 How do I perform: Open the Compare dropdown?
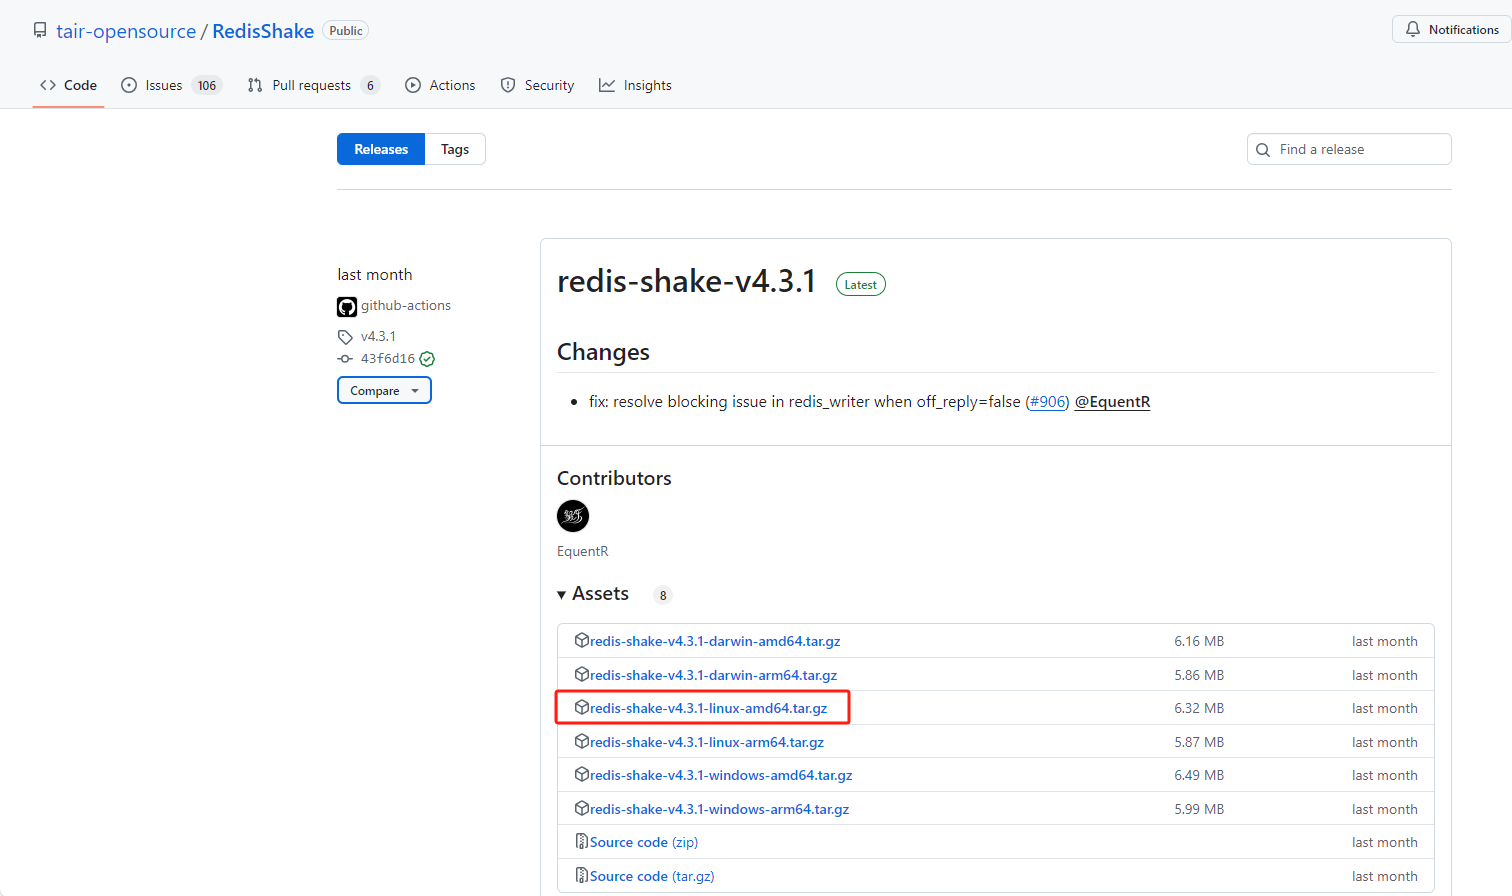pyautogui.click(x=384, y=390)
